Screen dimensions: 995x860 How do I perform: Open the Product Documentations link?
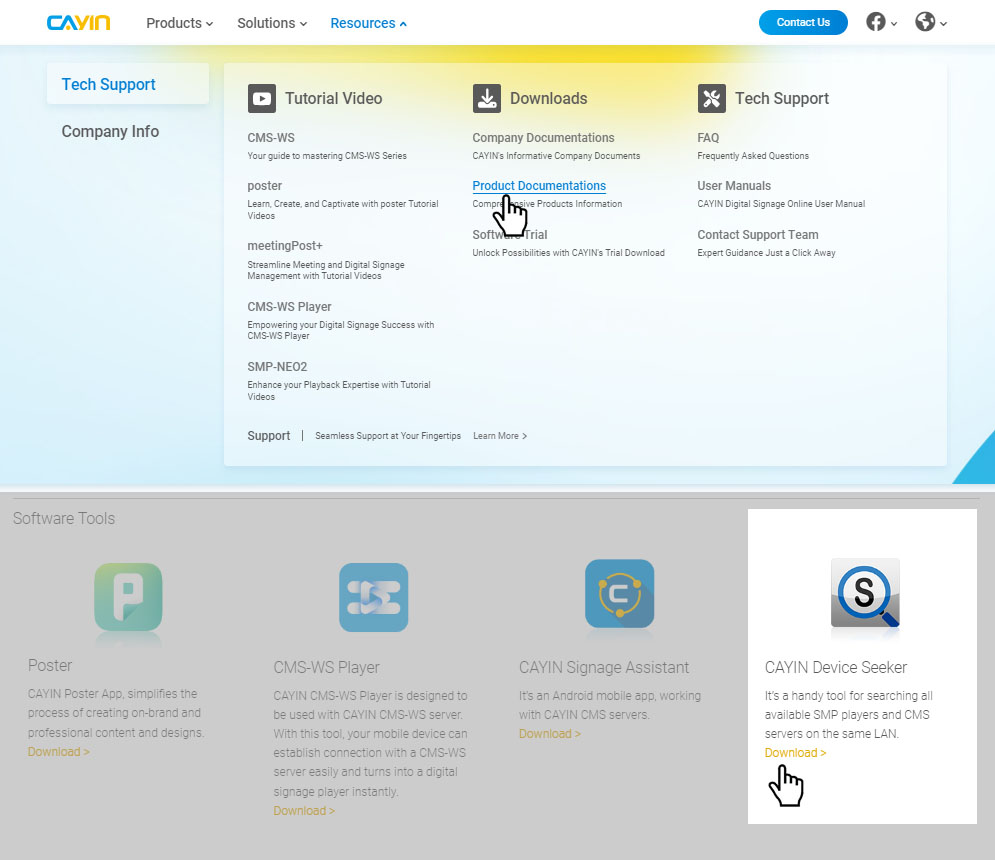(x=539, y=186)
